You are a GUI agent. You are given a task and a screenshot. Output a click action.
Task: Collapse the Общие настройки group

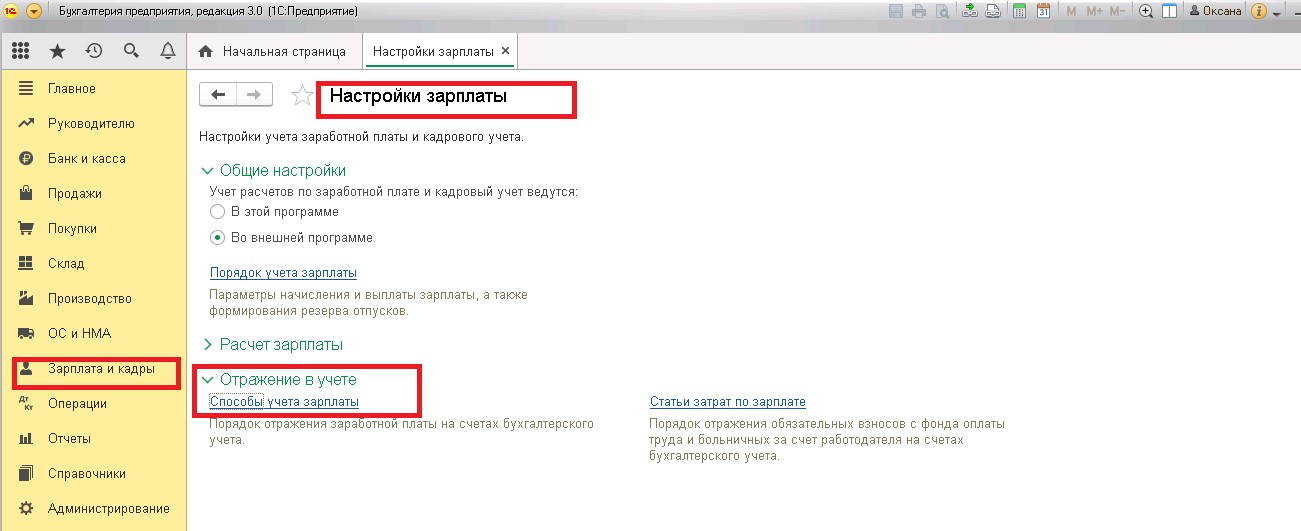(x=274, y=171)
